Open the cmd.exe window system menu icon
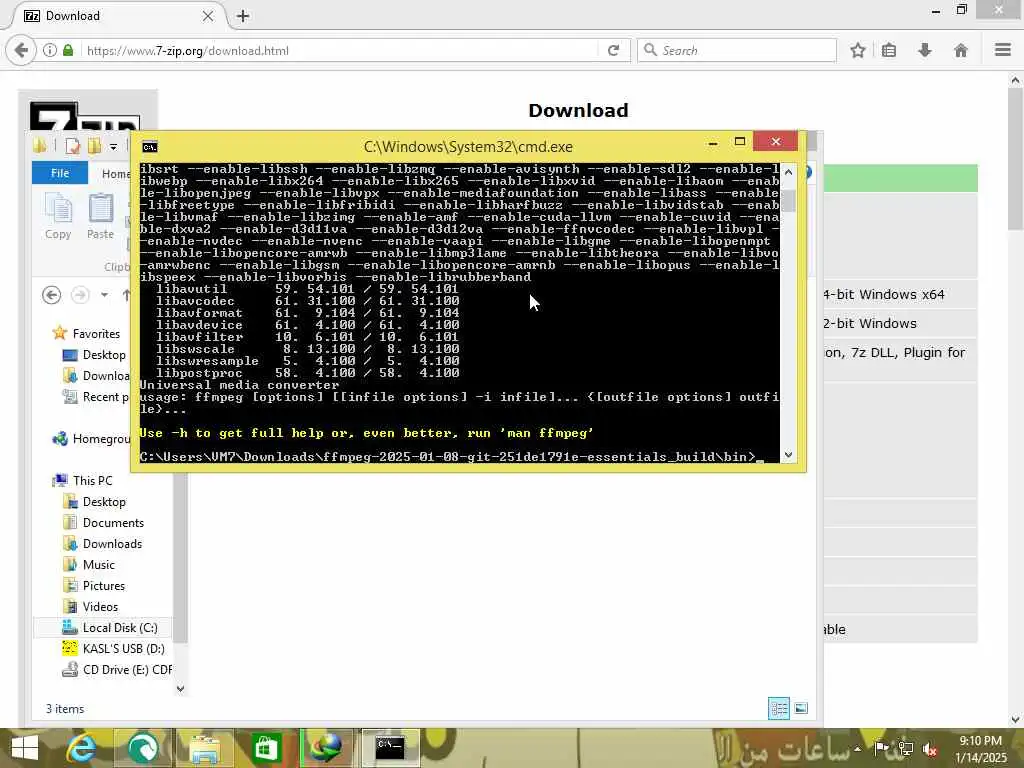 [150, 147]
